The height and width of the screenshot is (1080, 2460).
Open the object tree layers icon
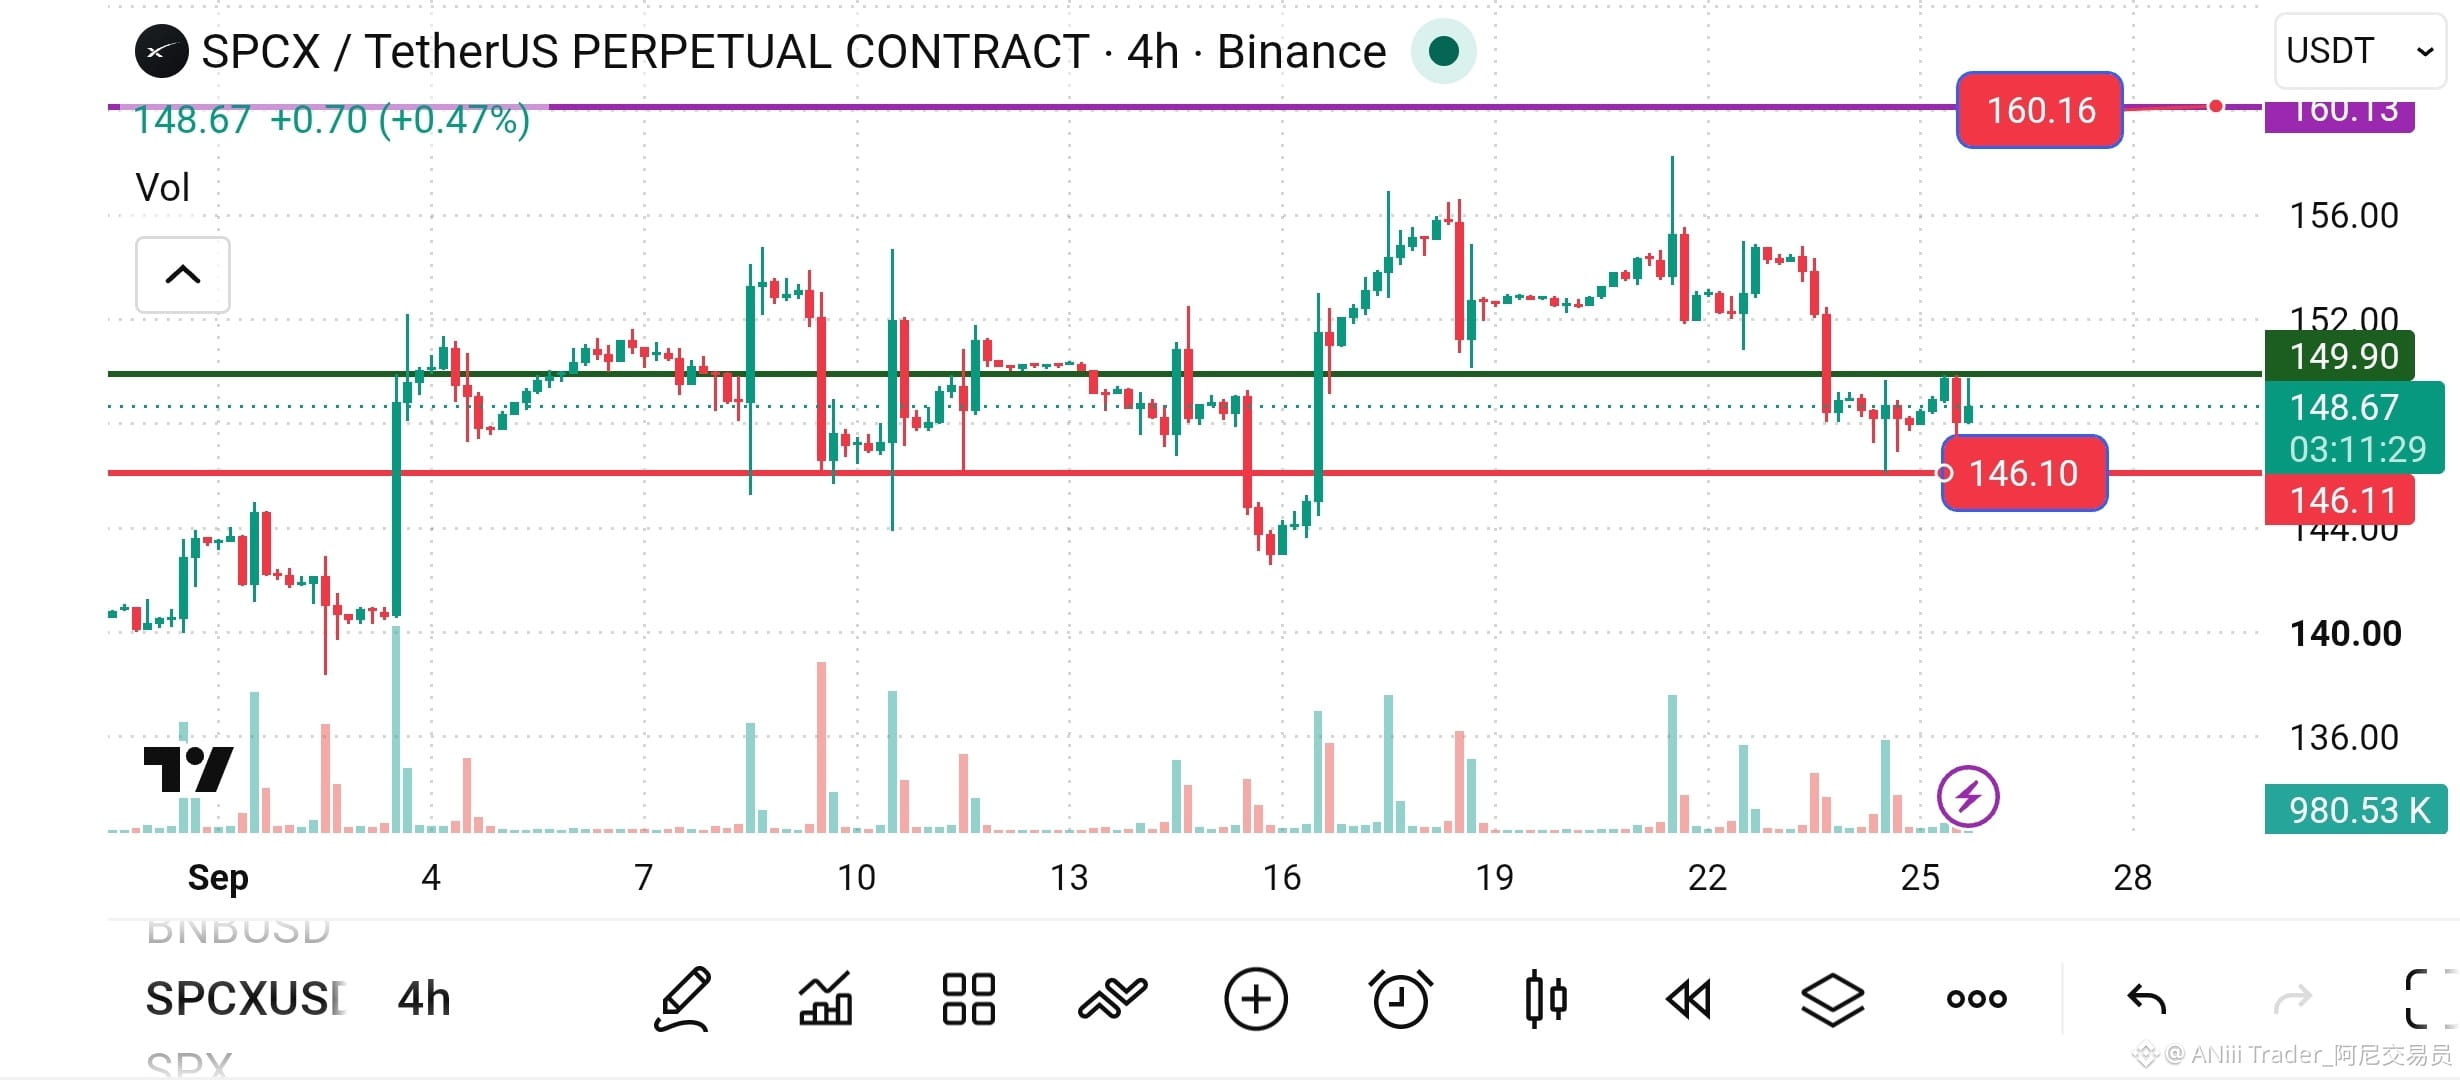(x=1832, y=998)
